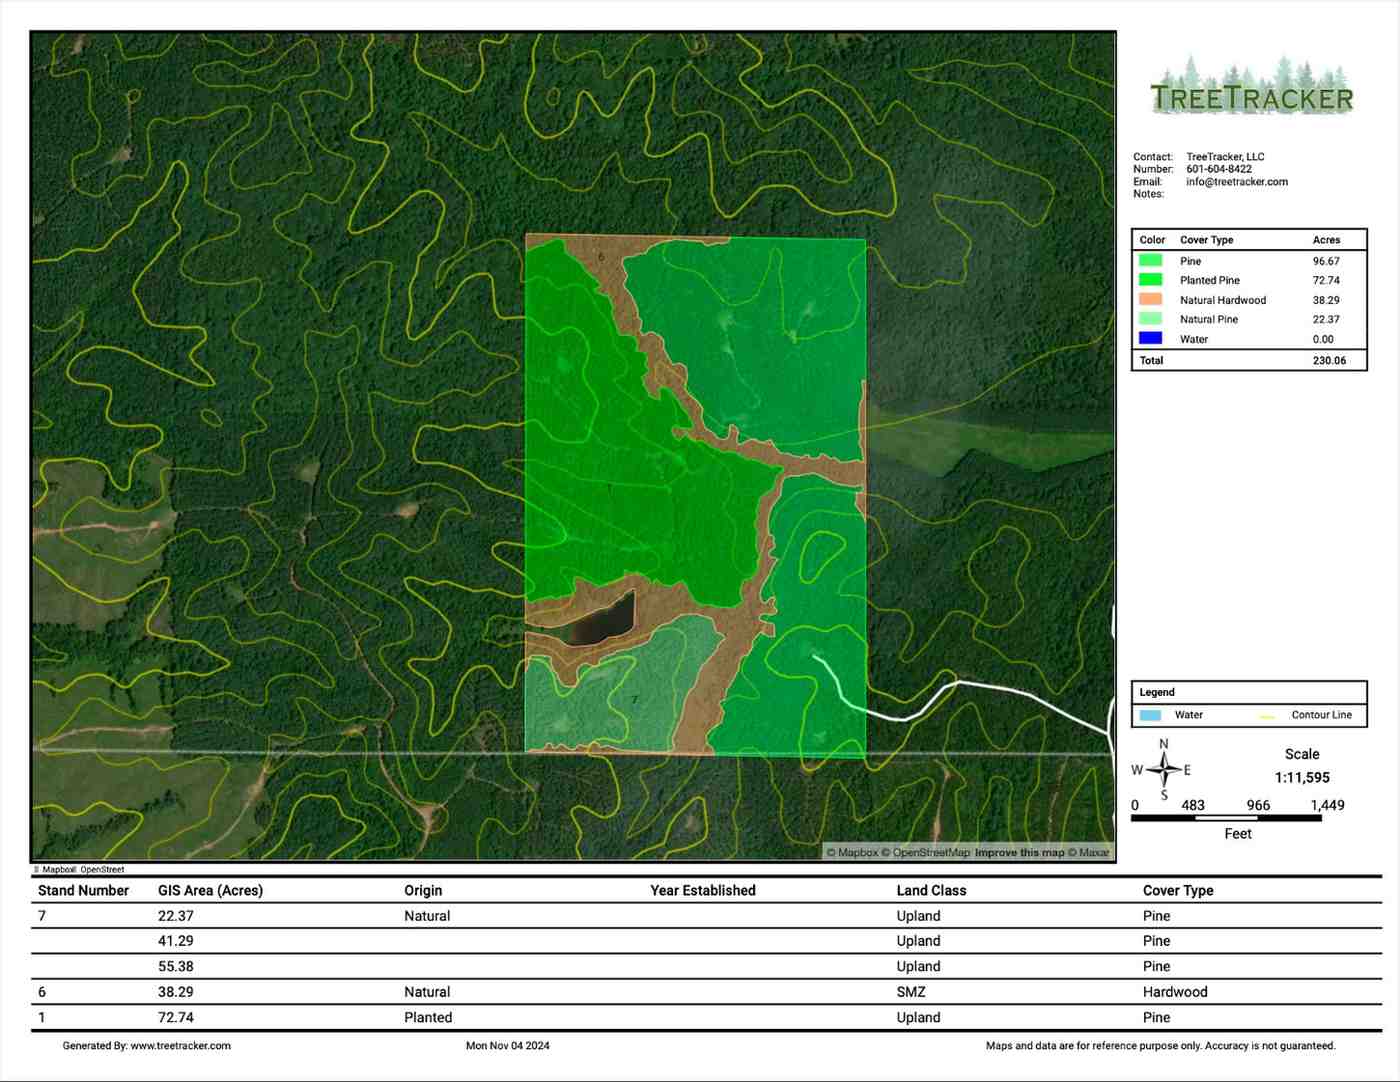Open the OpenStreetMap attribution link
The height and width of the screenshot is (1082, 1400).
tap(931, 853)
